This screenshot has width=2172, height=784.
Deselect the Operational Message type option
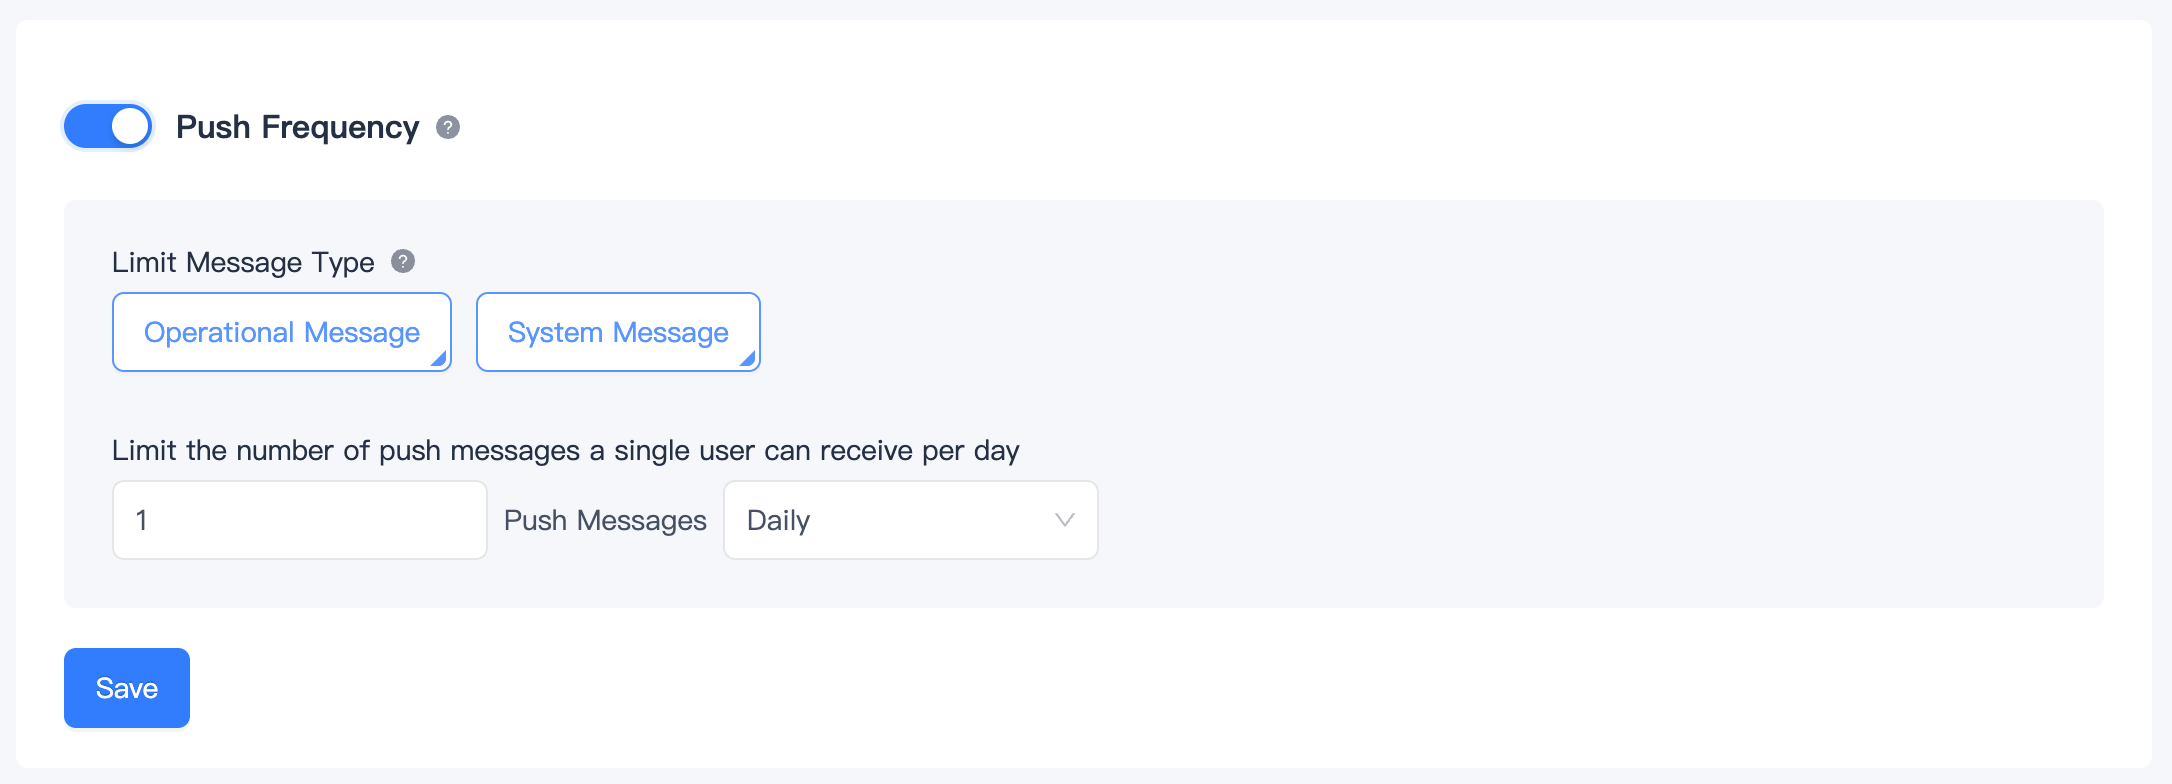(x=282, y=332)
